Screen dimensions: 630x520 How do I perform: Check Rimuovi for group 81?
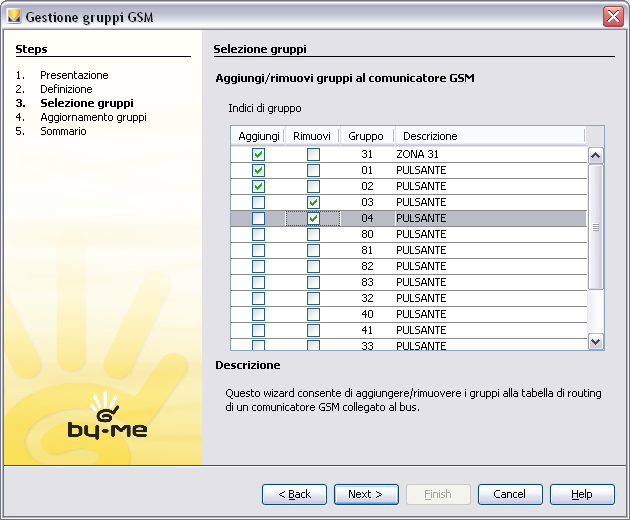click(x=313, y=250)
